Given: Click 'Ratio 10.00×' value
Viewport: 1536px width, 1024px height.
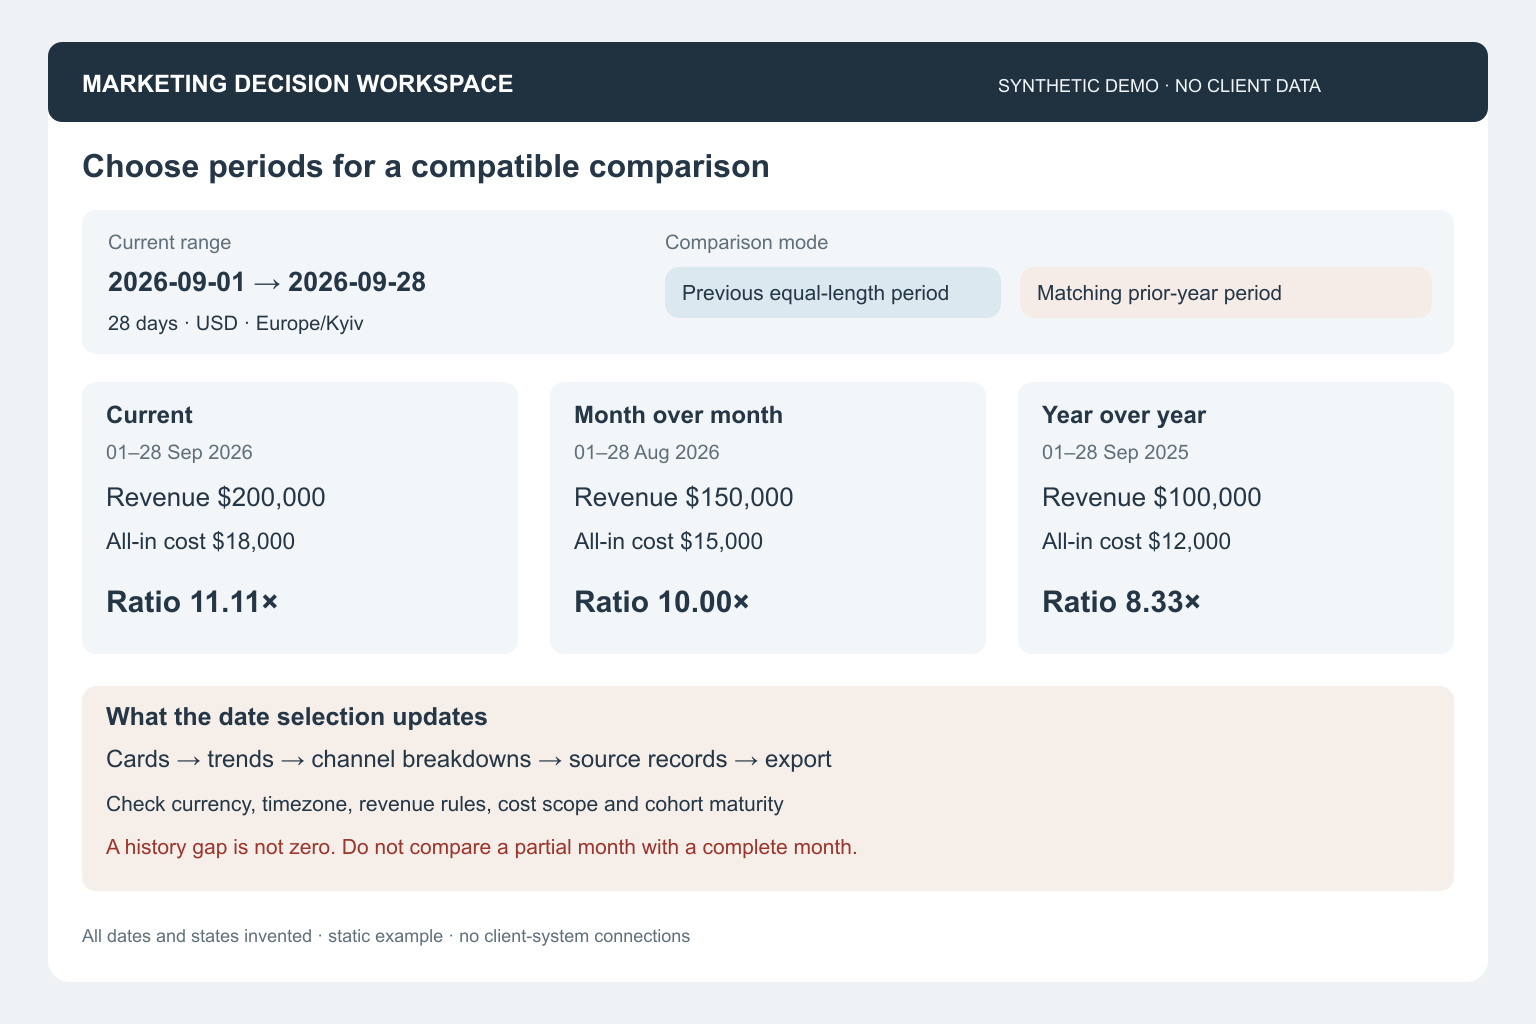Looking at the screenshot, I should 661,602.
